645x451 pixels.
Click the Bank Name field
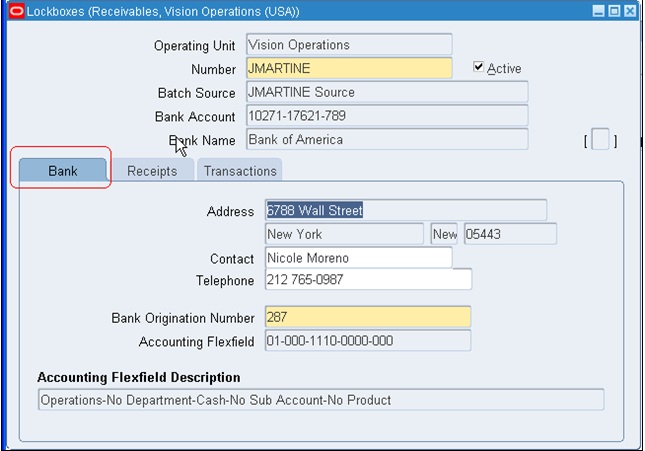pos(387,139)
